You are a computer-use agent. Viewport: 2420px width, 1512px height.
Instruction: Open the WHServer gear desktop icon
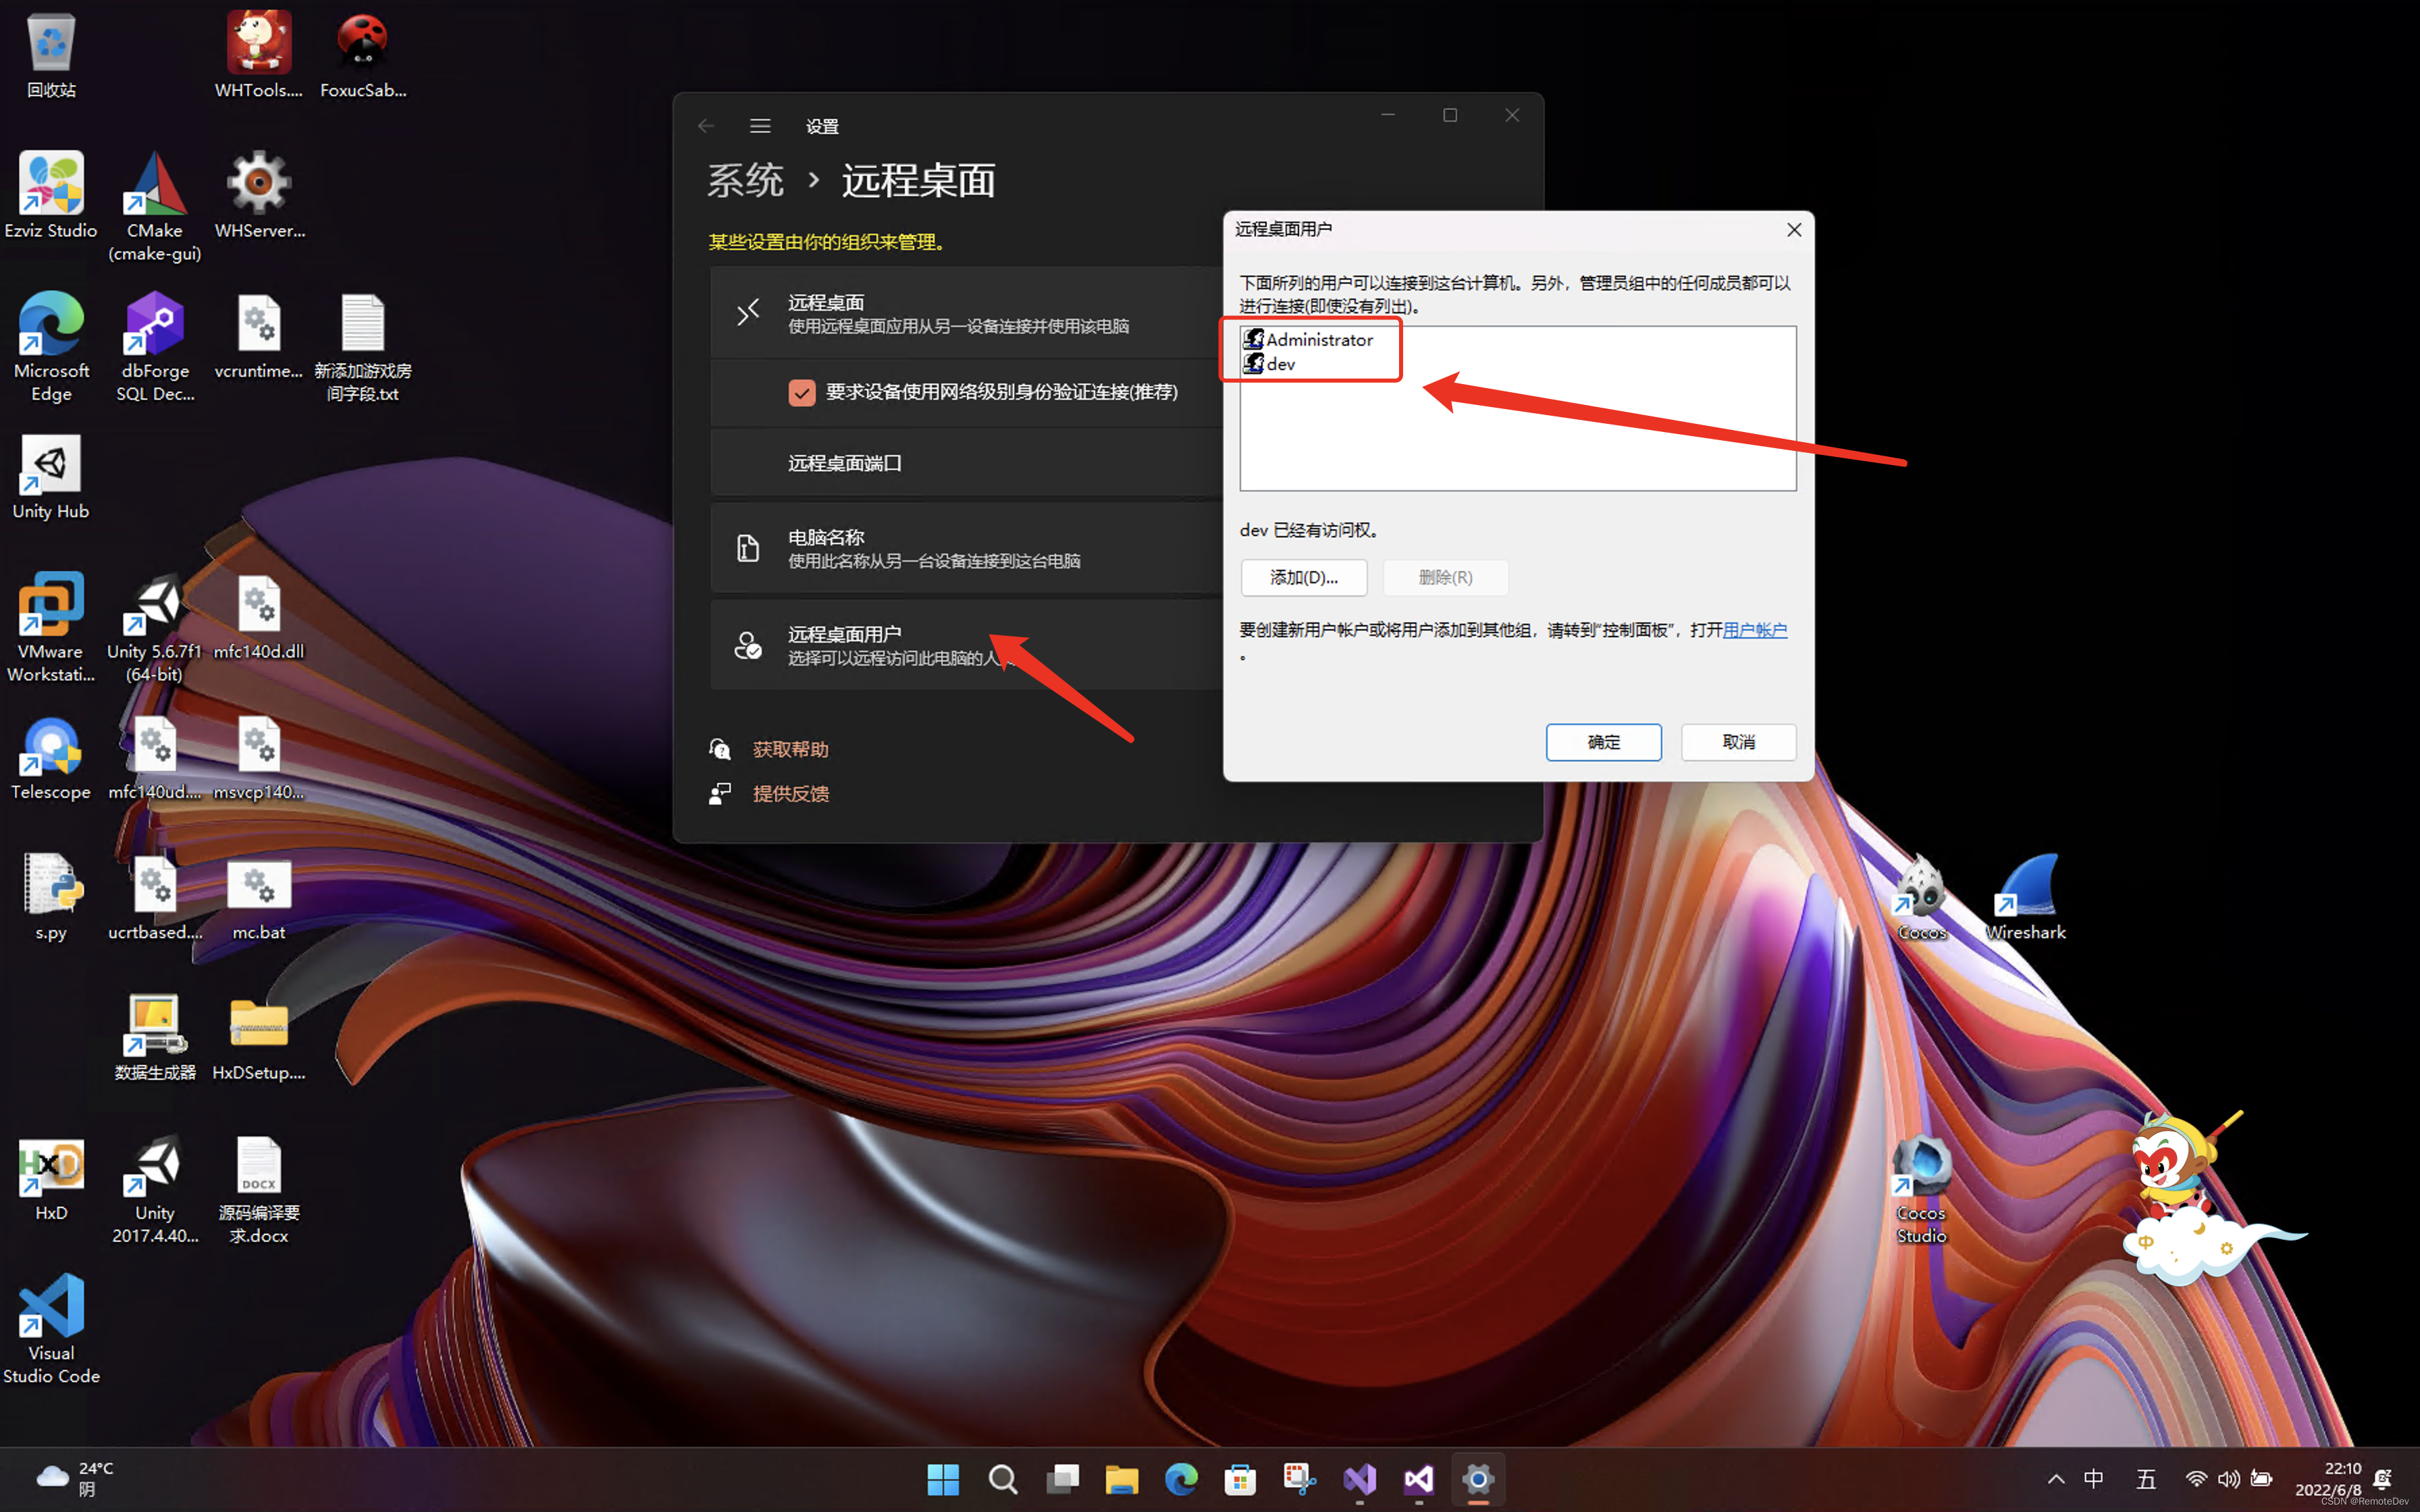pyautogui.click(x=259, y=196)
